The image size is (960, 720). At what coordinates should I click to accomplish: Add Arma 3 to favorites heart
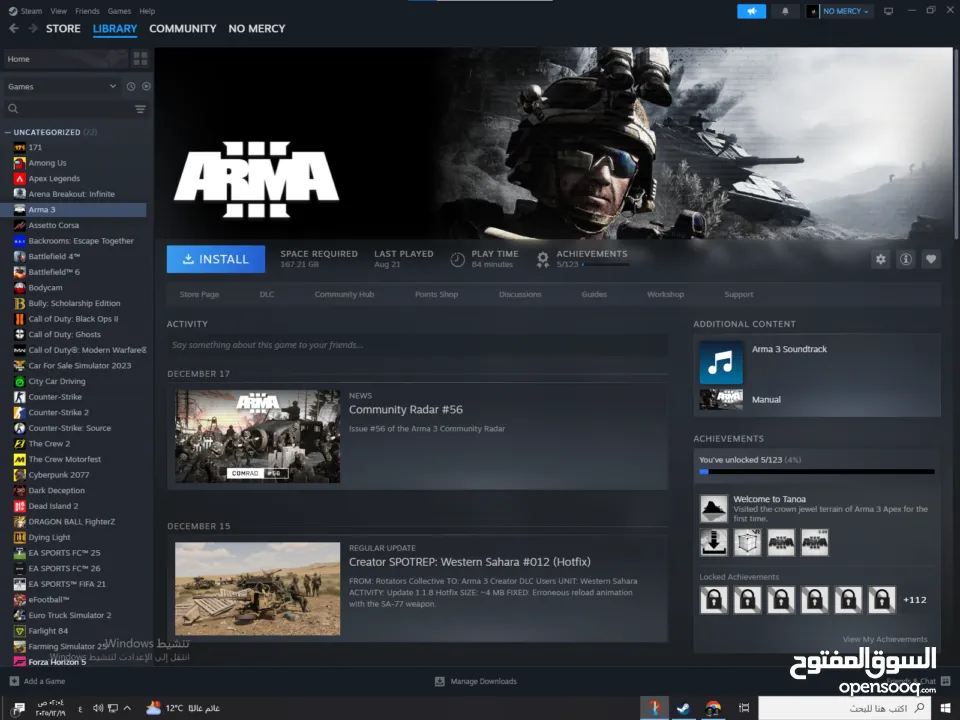click(931, 259)
